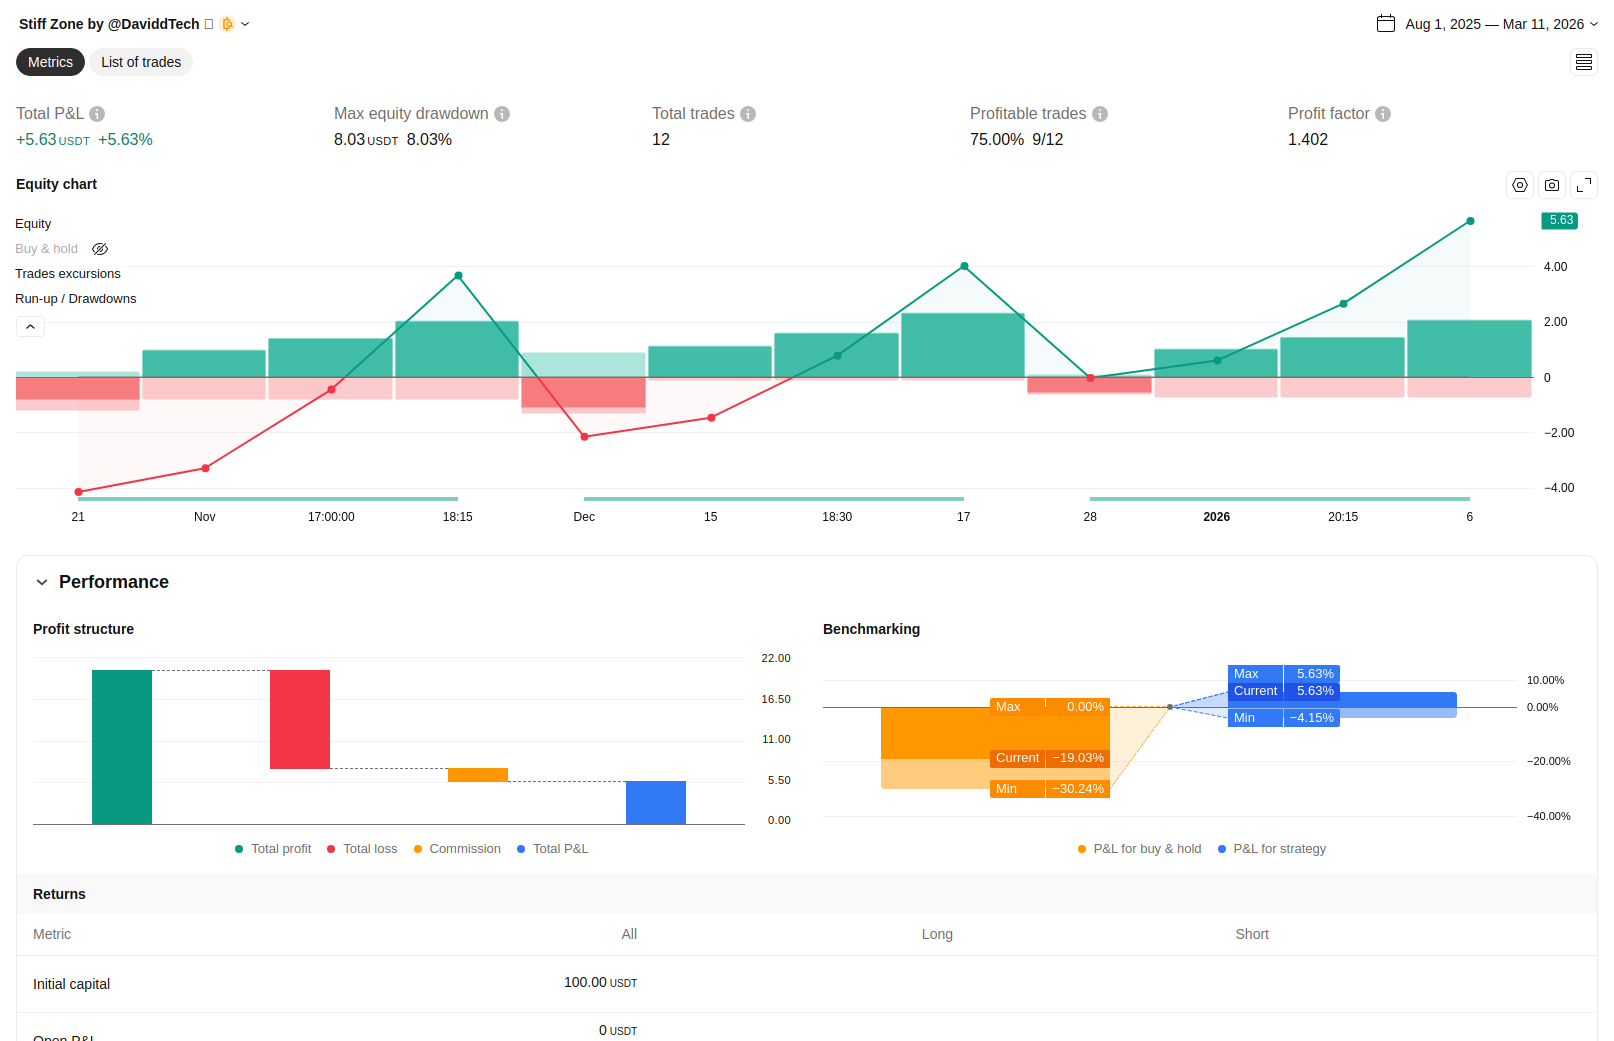Click the stacked rows layout icon
The height and width of the screenshot is (1041, 1614).
[x=1584, y=62]
